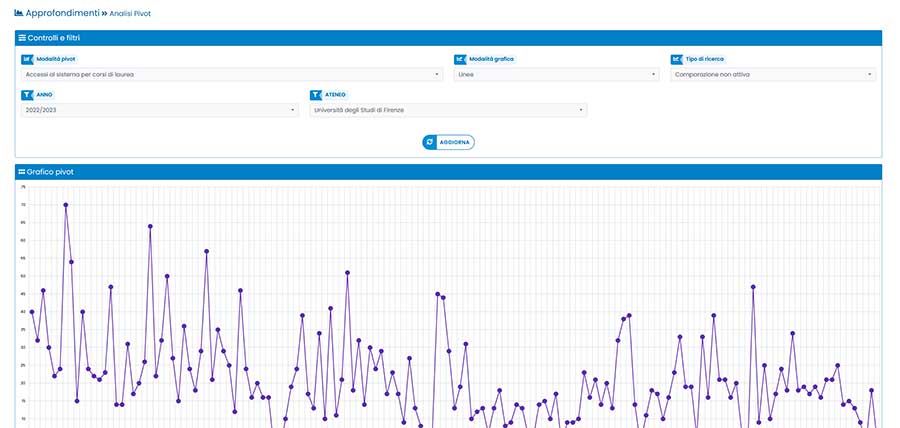Click the Approfondimenti chart icon in breadcrumb

point(19,13)
